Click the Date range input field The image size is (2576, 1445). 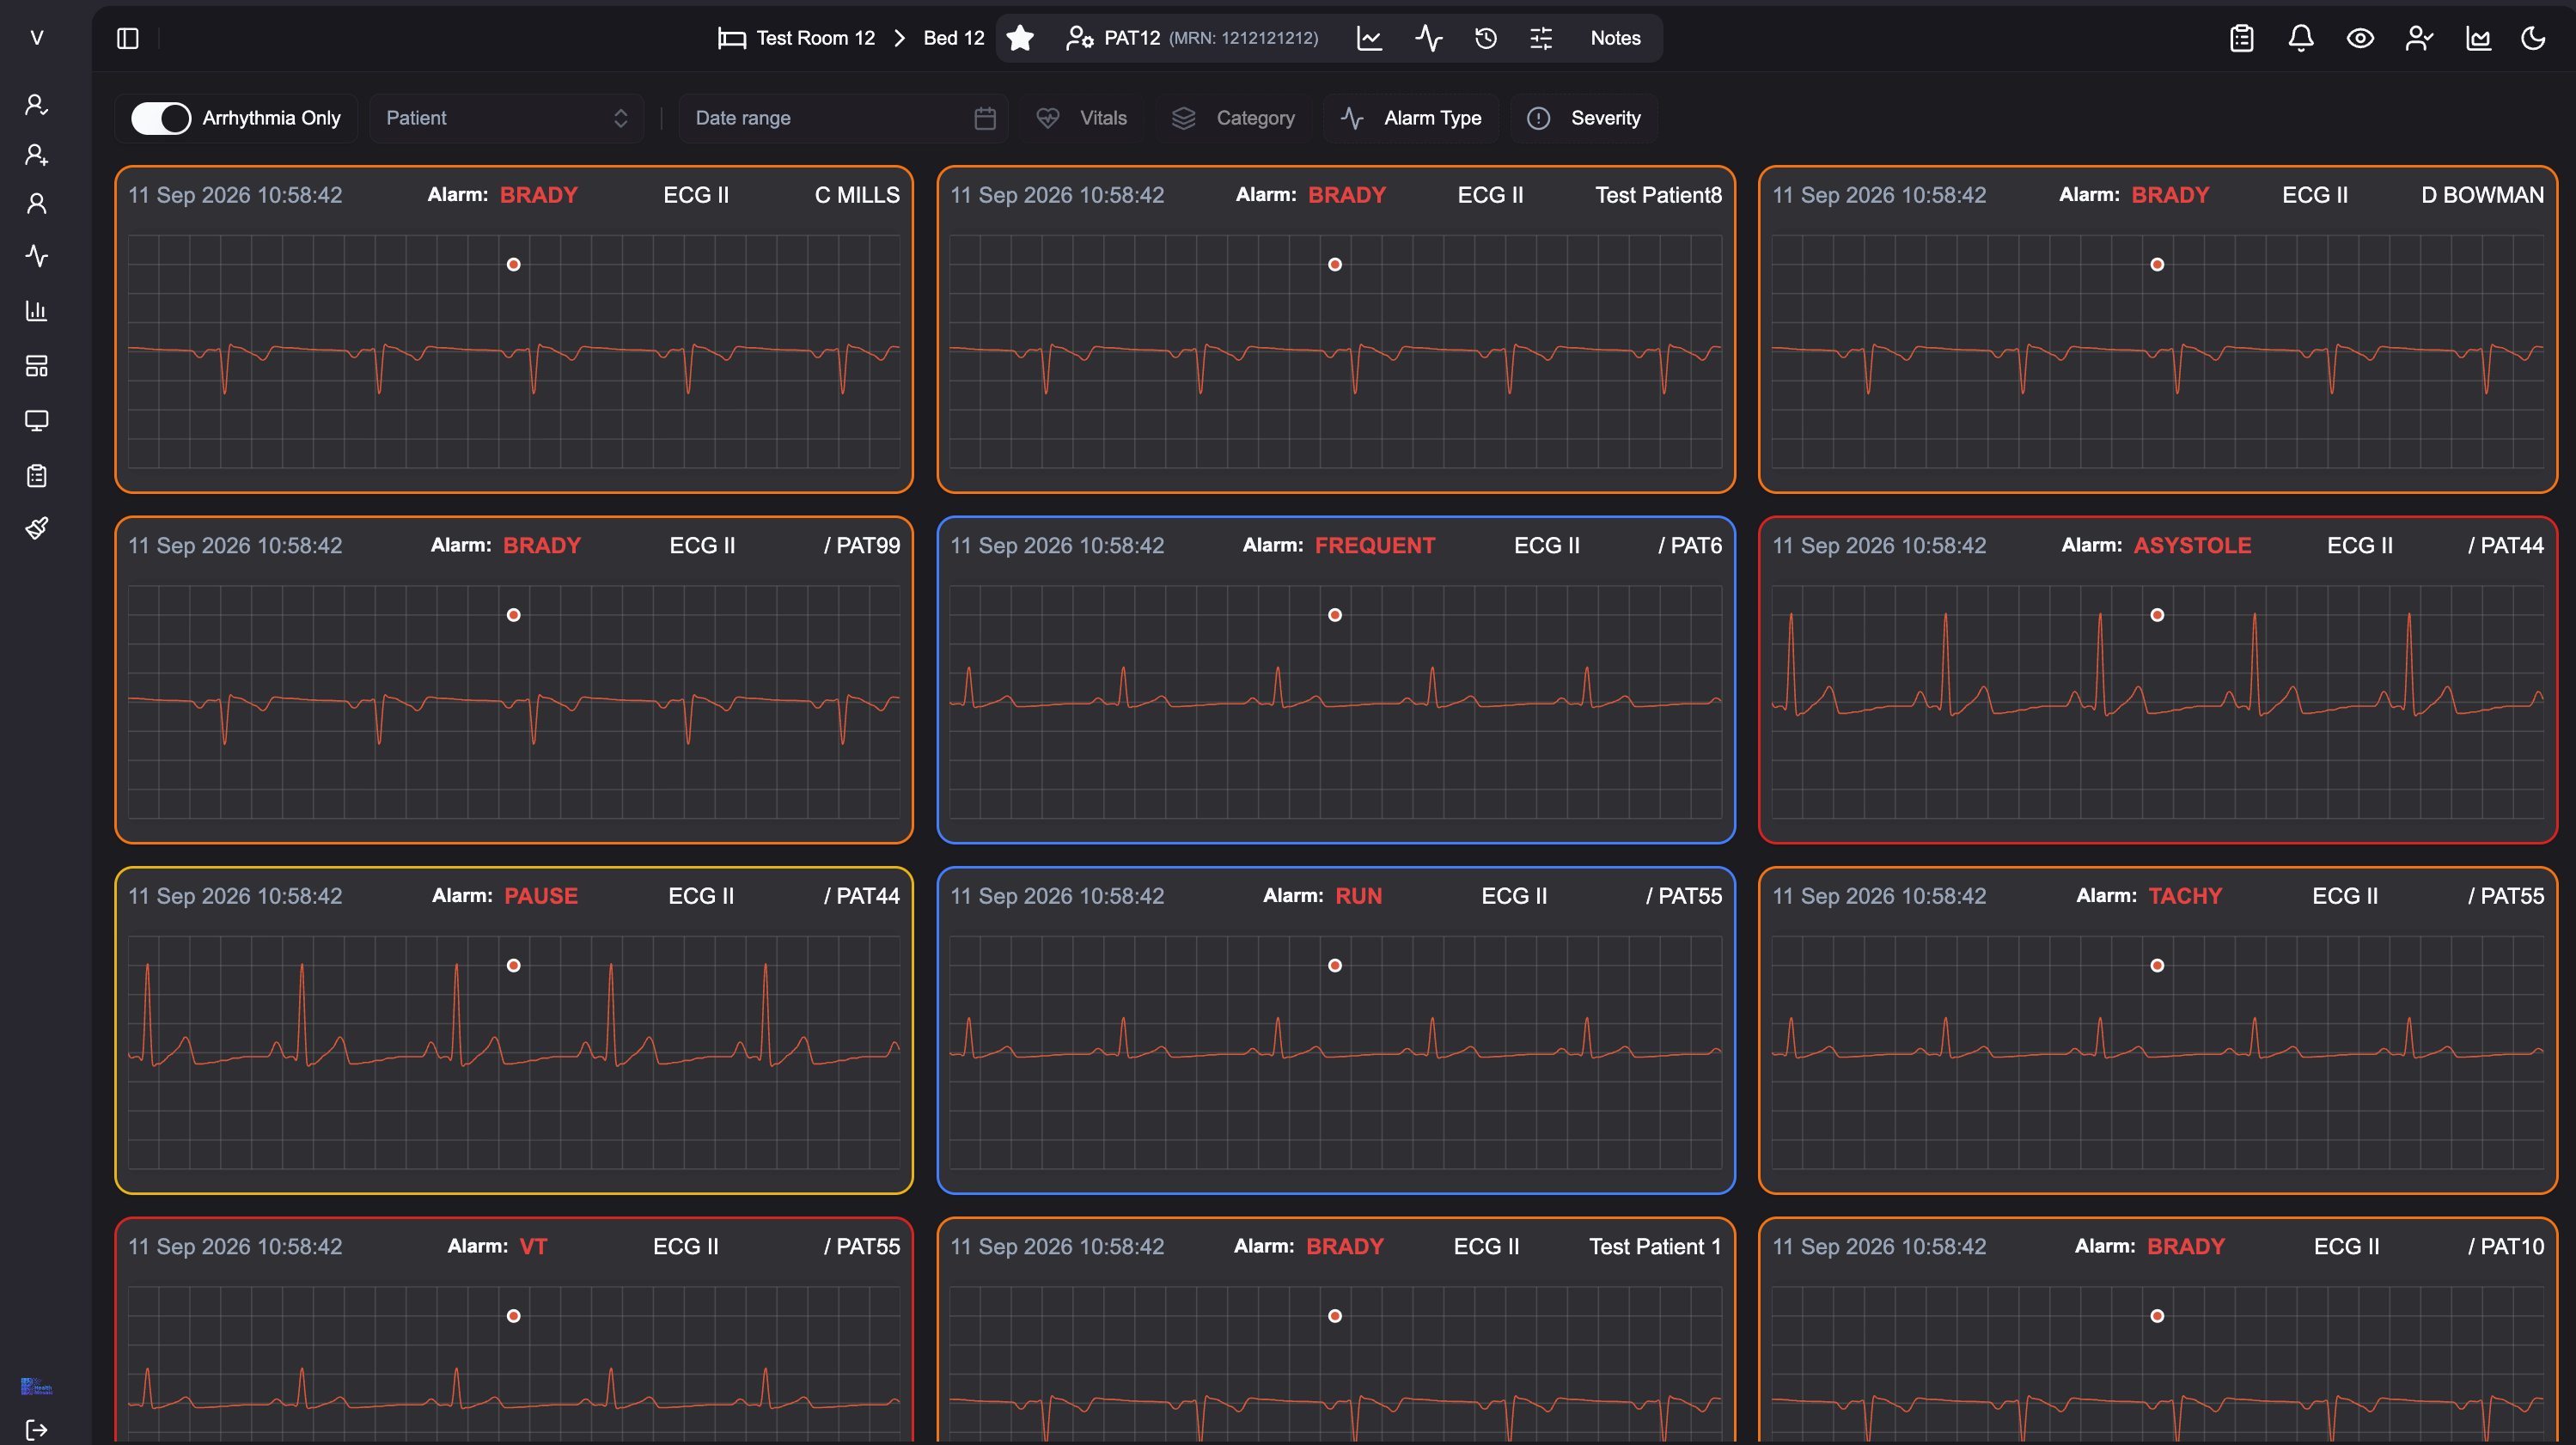point(843,118)
